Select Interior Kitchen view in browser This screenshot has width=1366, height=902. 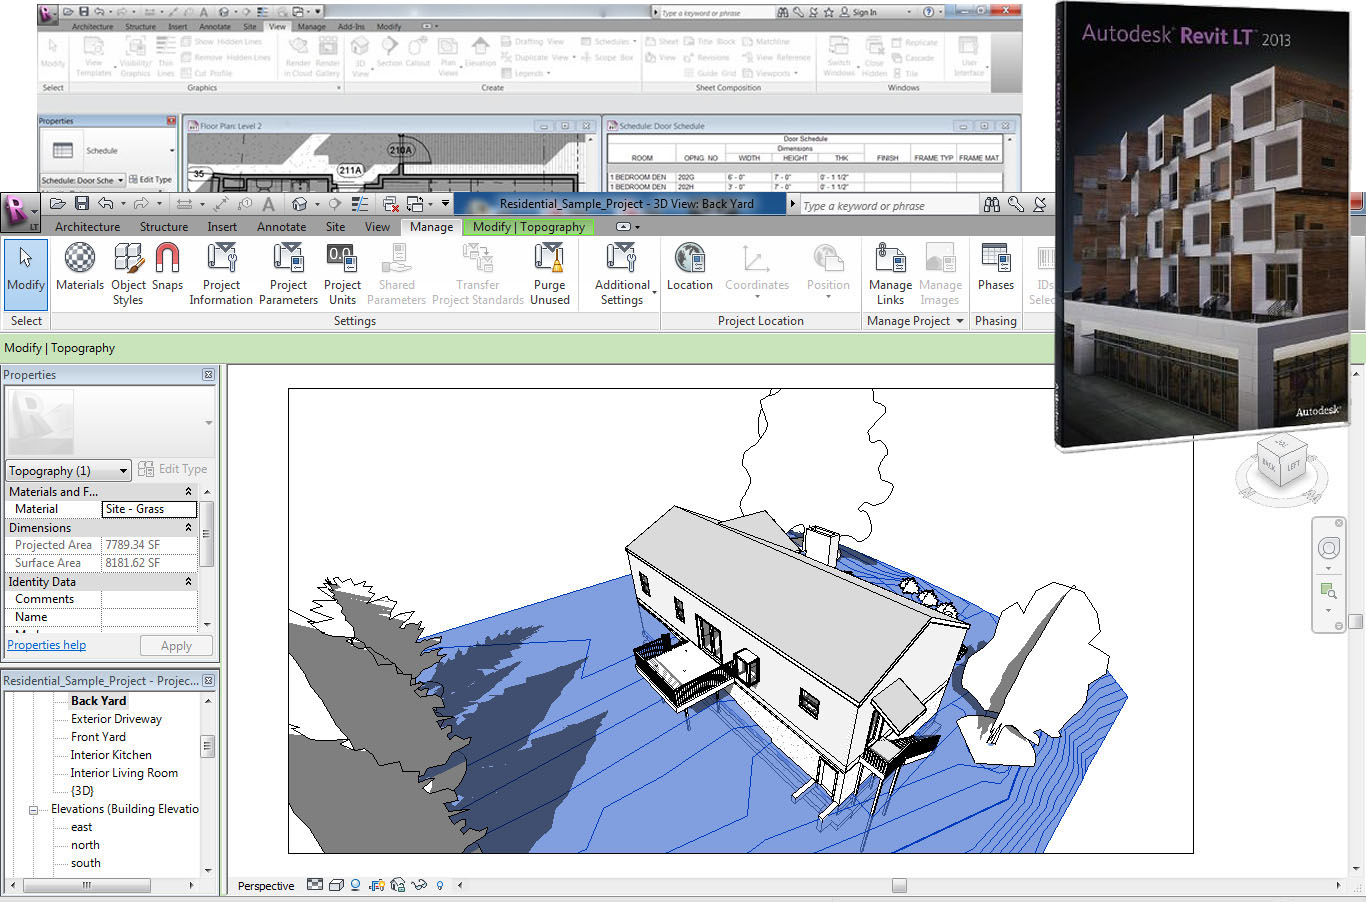coord(111,755)
